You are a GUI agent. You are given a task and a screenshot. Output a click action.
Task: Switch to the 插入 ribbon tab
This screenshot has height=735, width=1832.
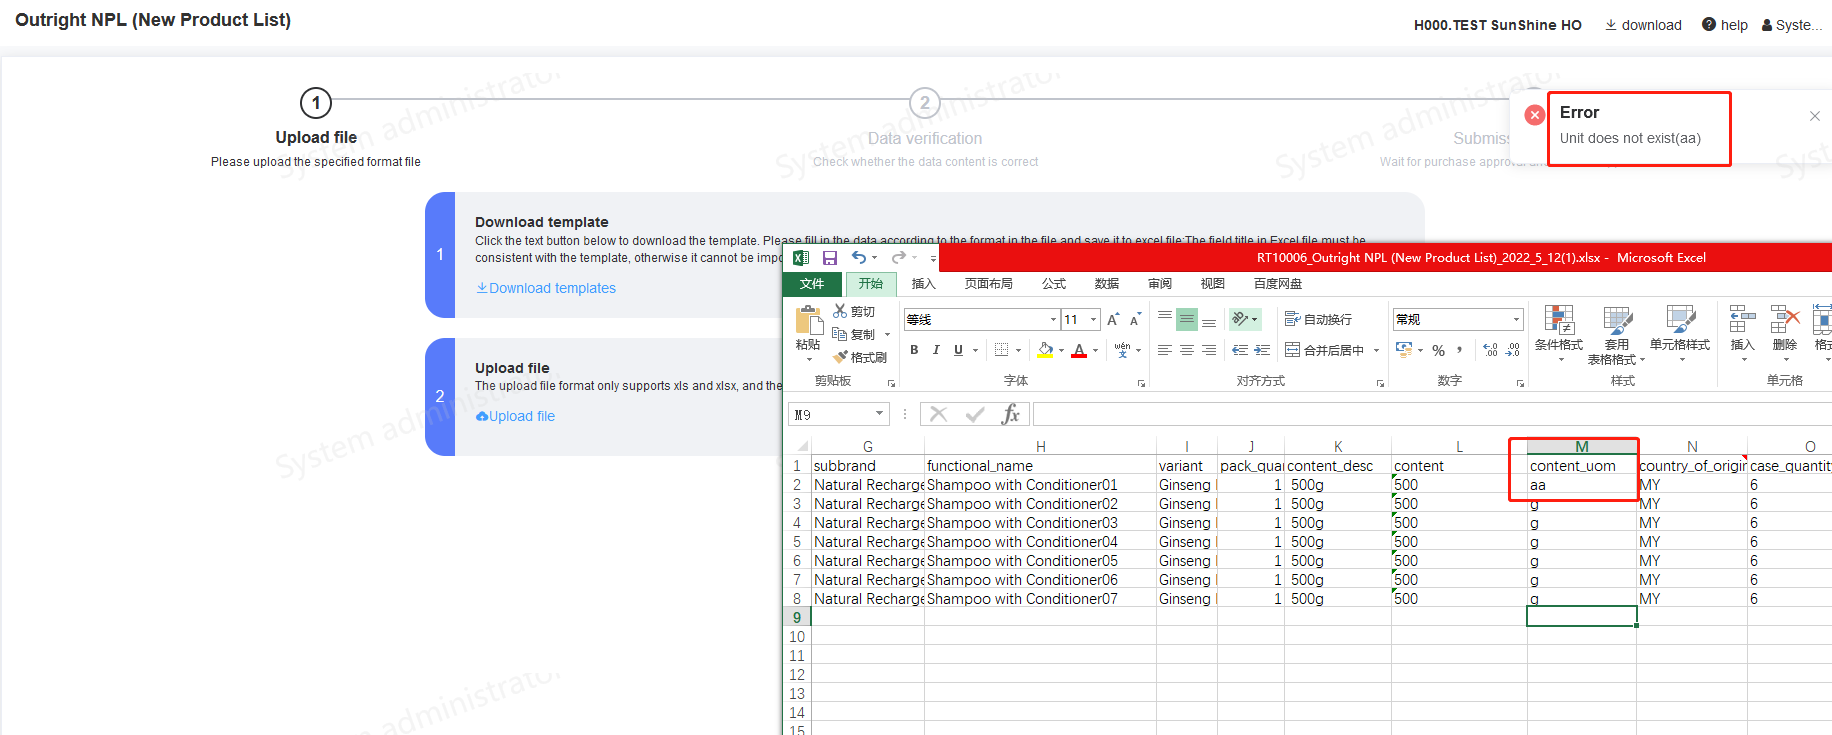[923, 284]
